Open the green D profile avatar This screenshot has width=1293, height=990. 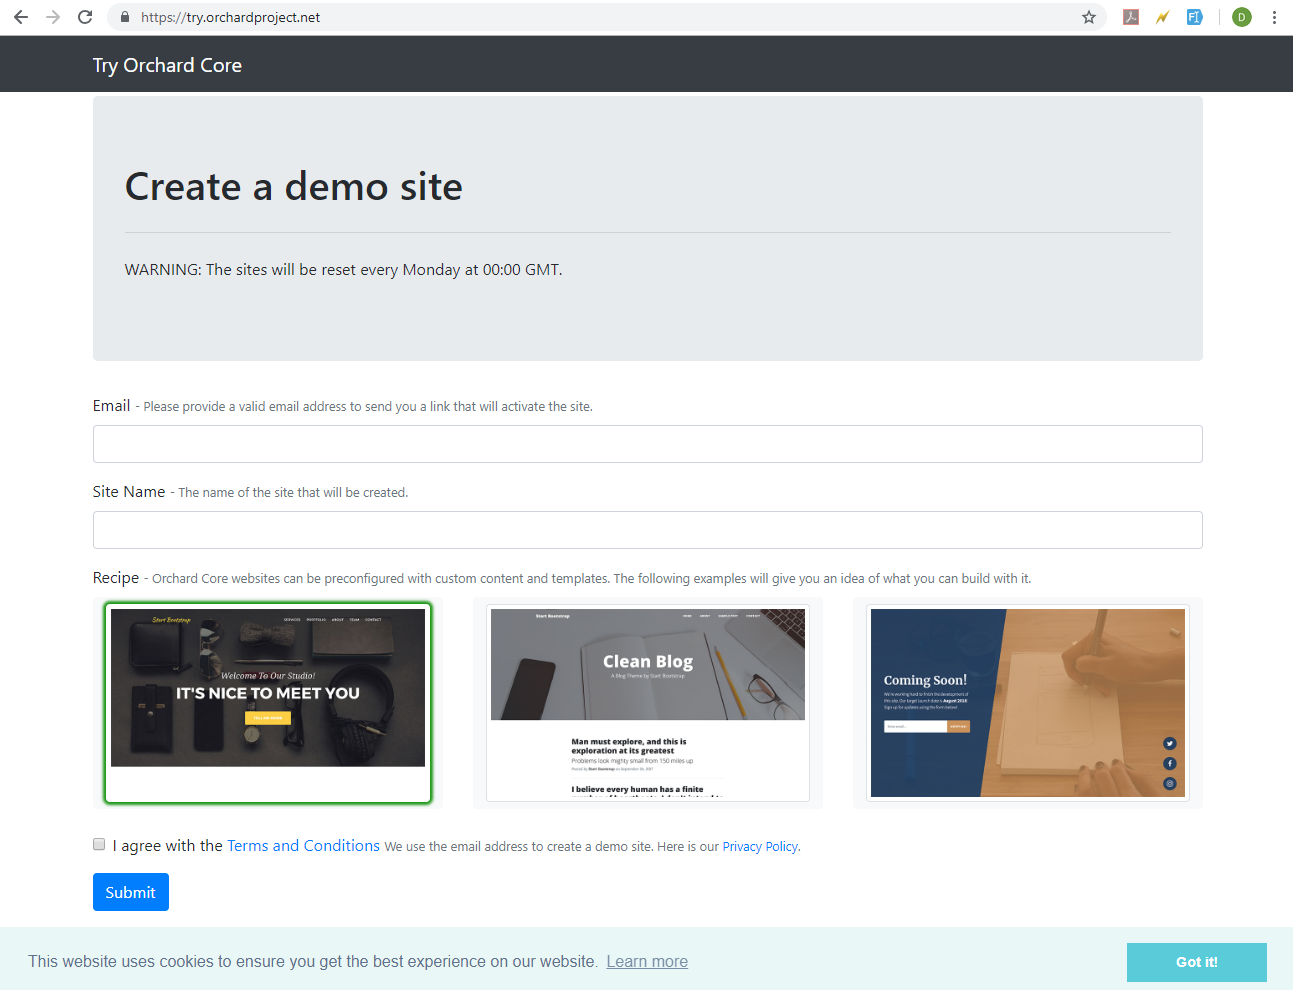coord(1242,17)
